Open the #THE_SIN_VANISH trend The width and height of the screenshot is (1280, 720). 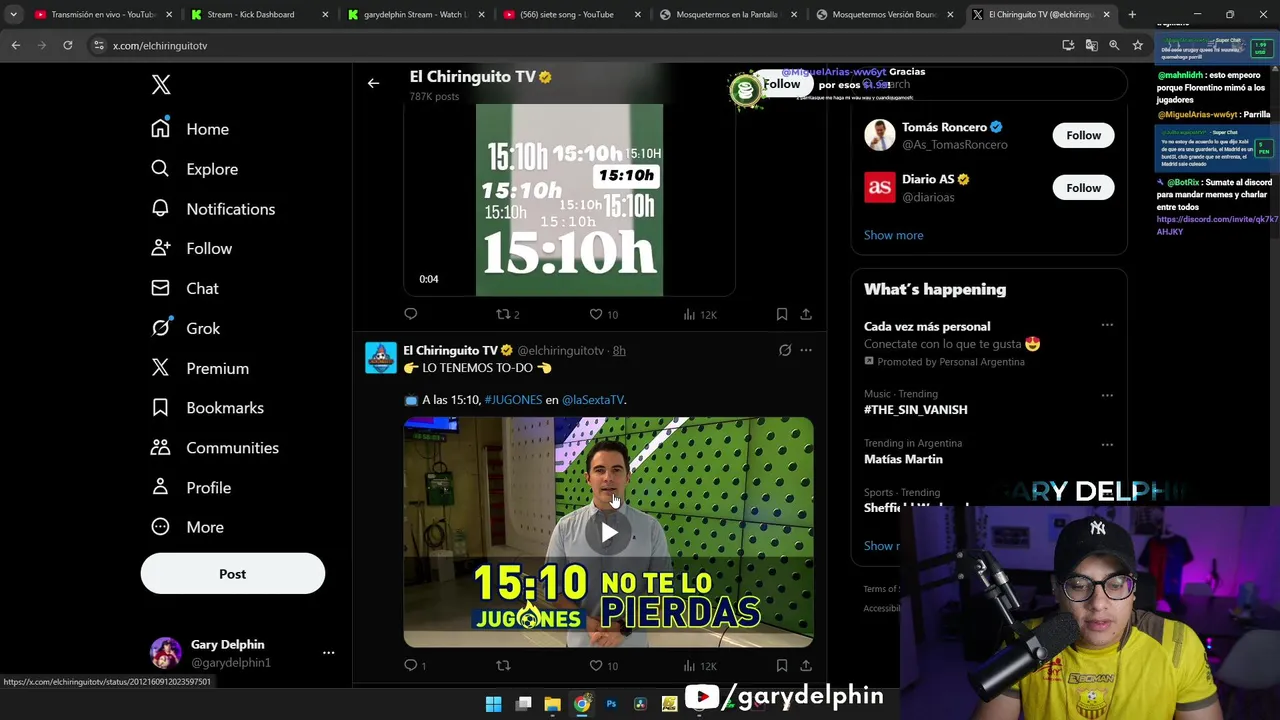[915, 410]
